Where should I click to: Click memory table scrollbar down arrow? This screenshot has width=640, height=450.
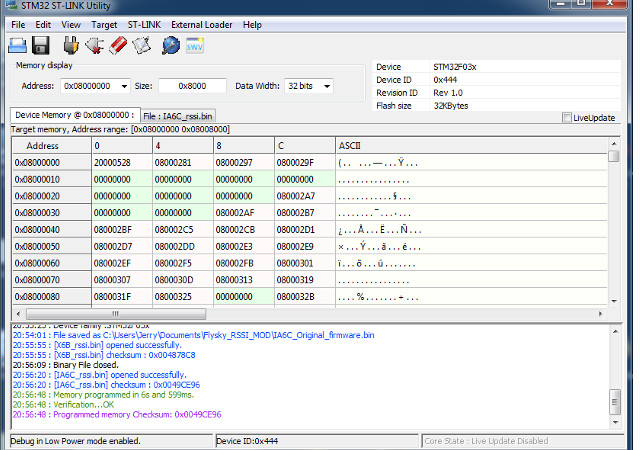613,301
